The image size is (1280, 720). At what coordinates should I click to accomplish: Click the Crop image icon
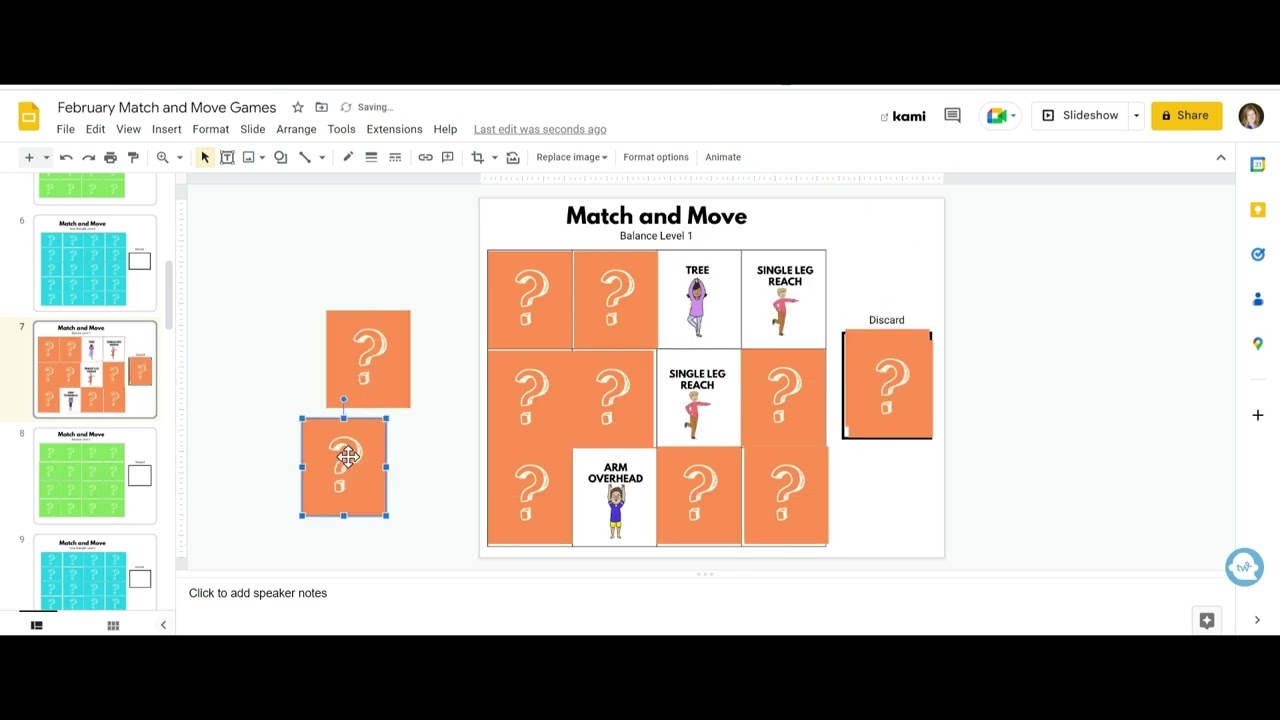pos(477,157)
